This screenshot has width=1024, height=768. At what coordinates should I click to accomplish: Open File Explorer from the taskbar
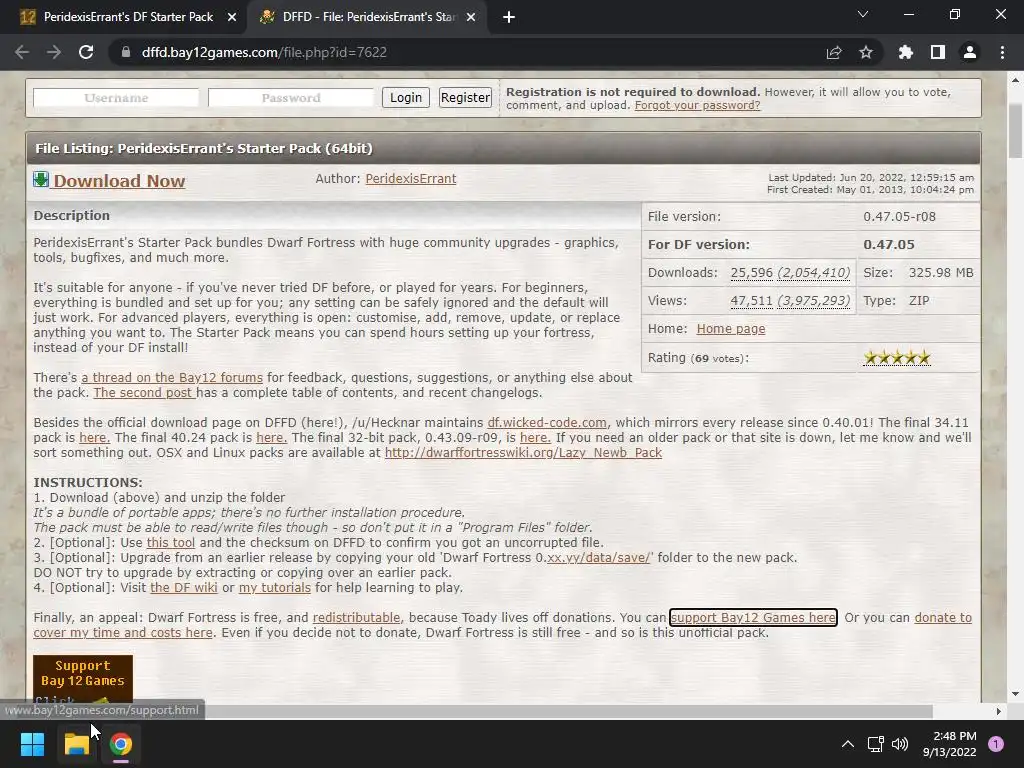point(76,744)
